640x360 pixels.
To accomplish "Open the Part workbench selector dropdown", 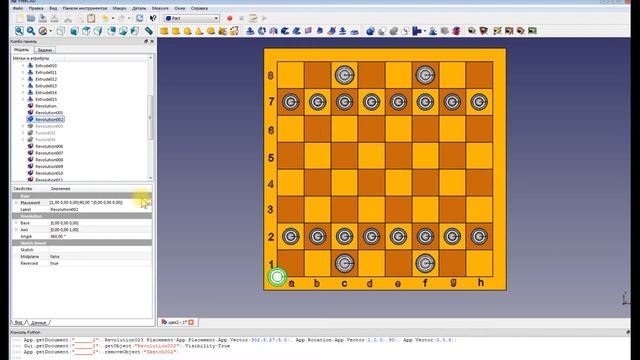I will pyautogui.click(x=192, y=18).
